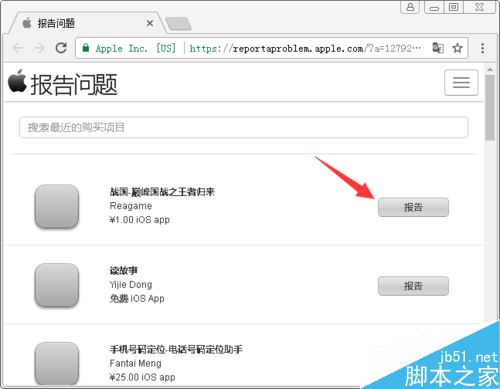Screen dimensions: 500x389
Task: Click the Fantai Meng app icon thumbnail
Action: coord(57,363)
